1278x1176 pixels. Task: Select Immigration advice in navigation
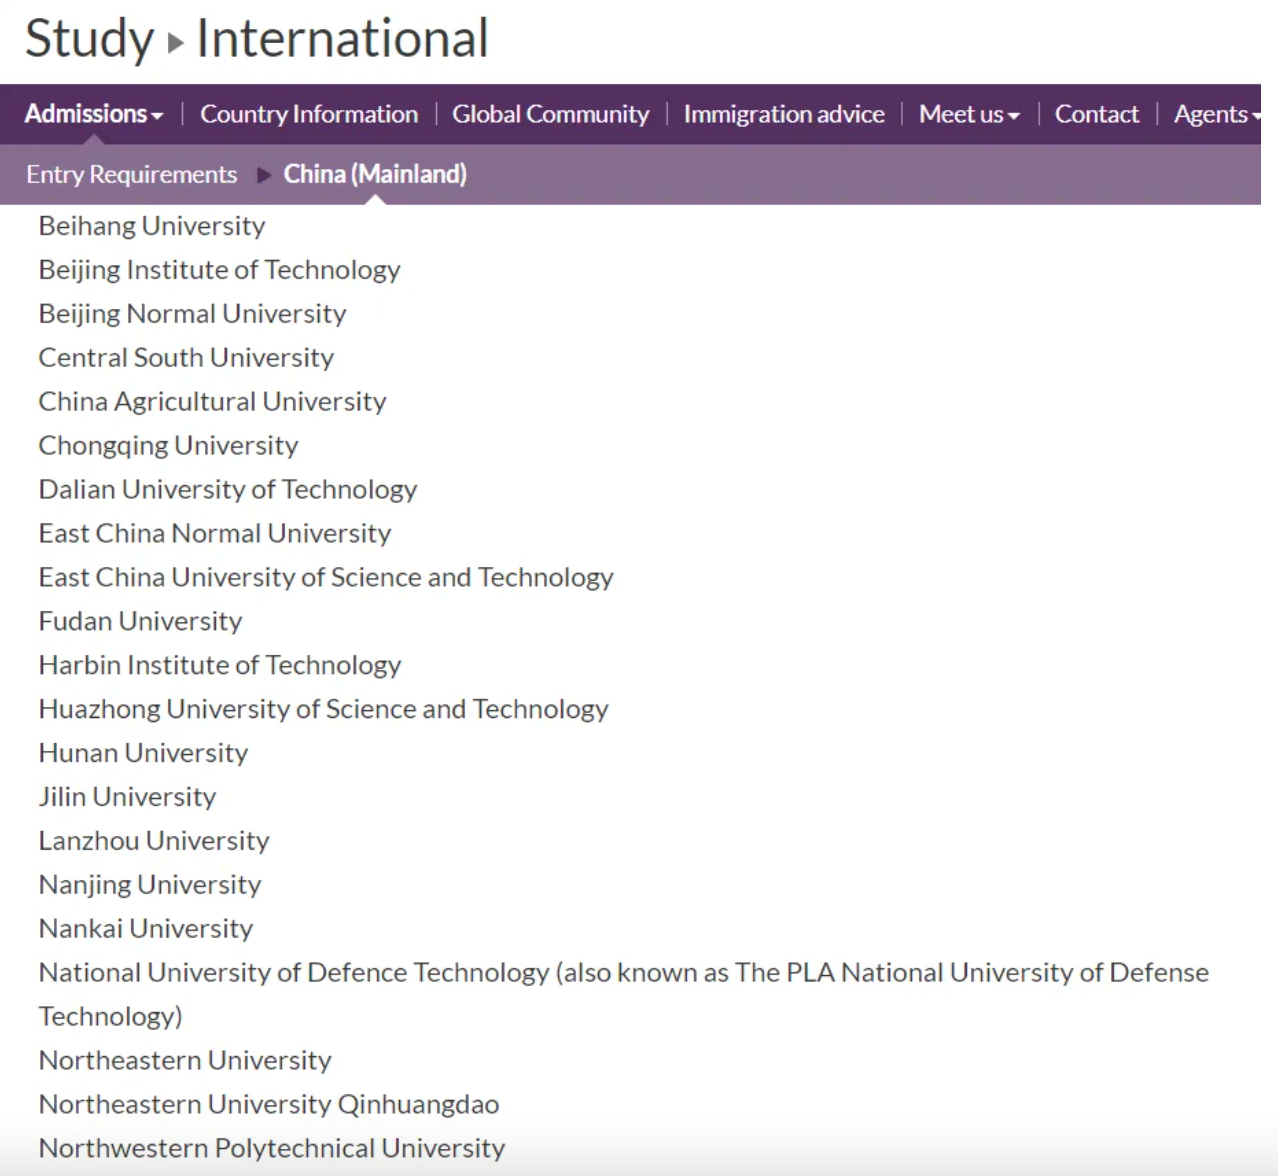pyautogui.click(x=783, y=114)
